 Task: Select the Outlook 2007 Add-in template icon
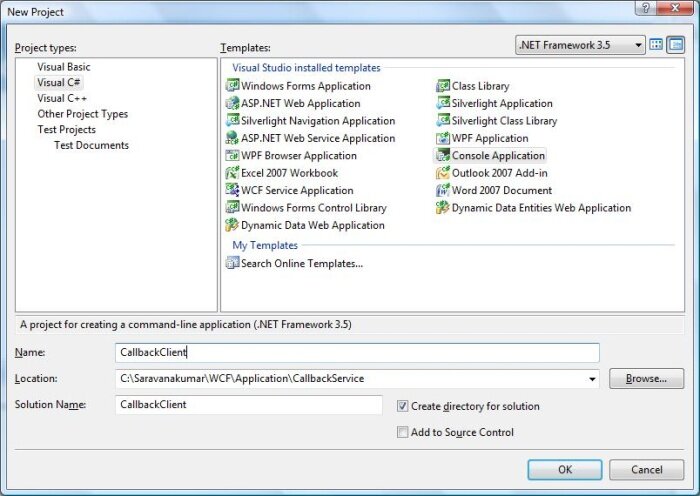pyautogui.click(x=443, y=173)
